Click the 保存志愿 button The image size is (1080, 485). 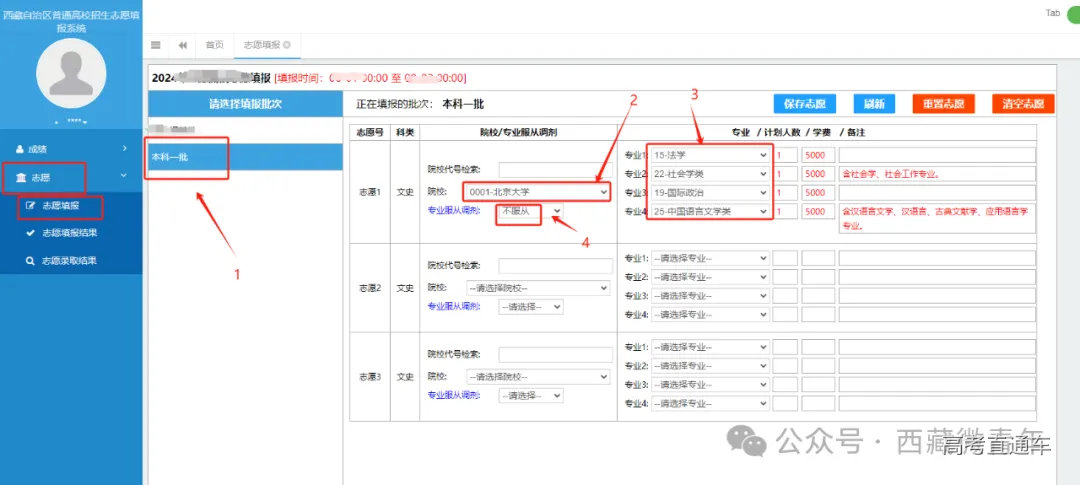(x=803, y=104)
